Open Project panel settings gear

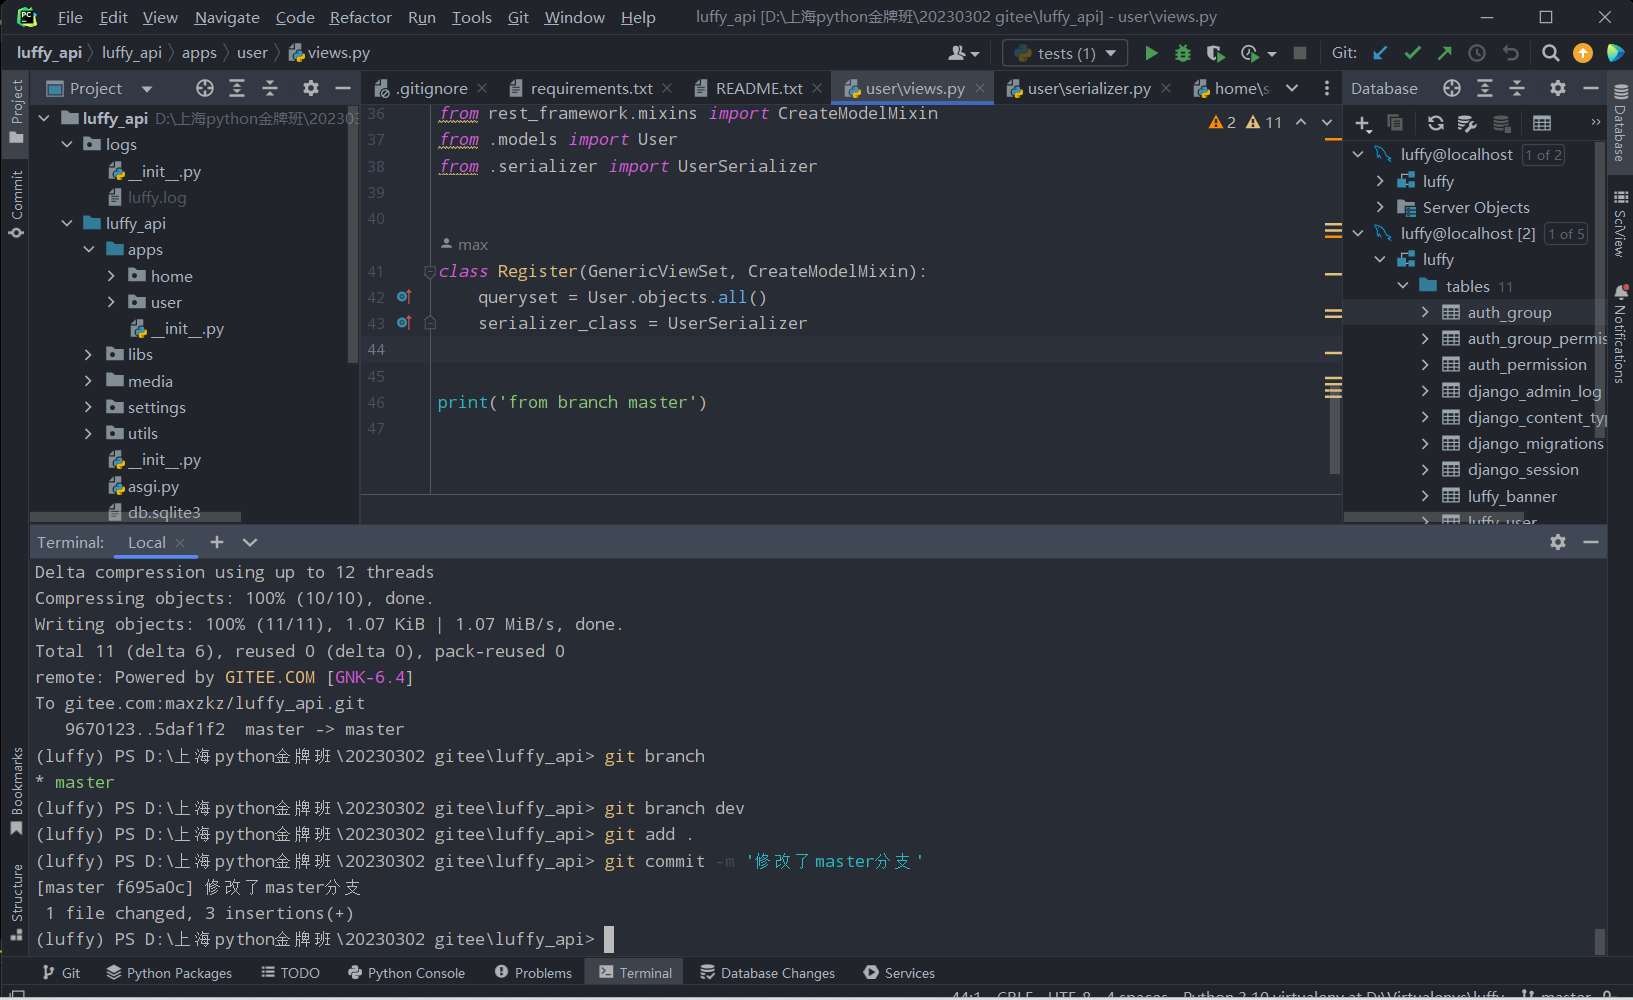click(x=311, y=88)
